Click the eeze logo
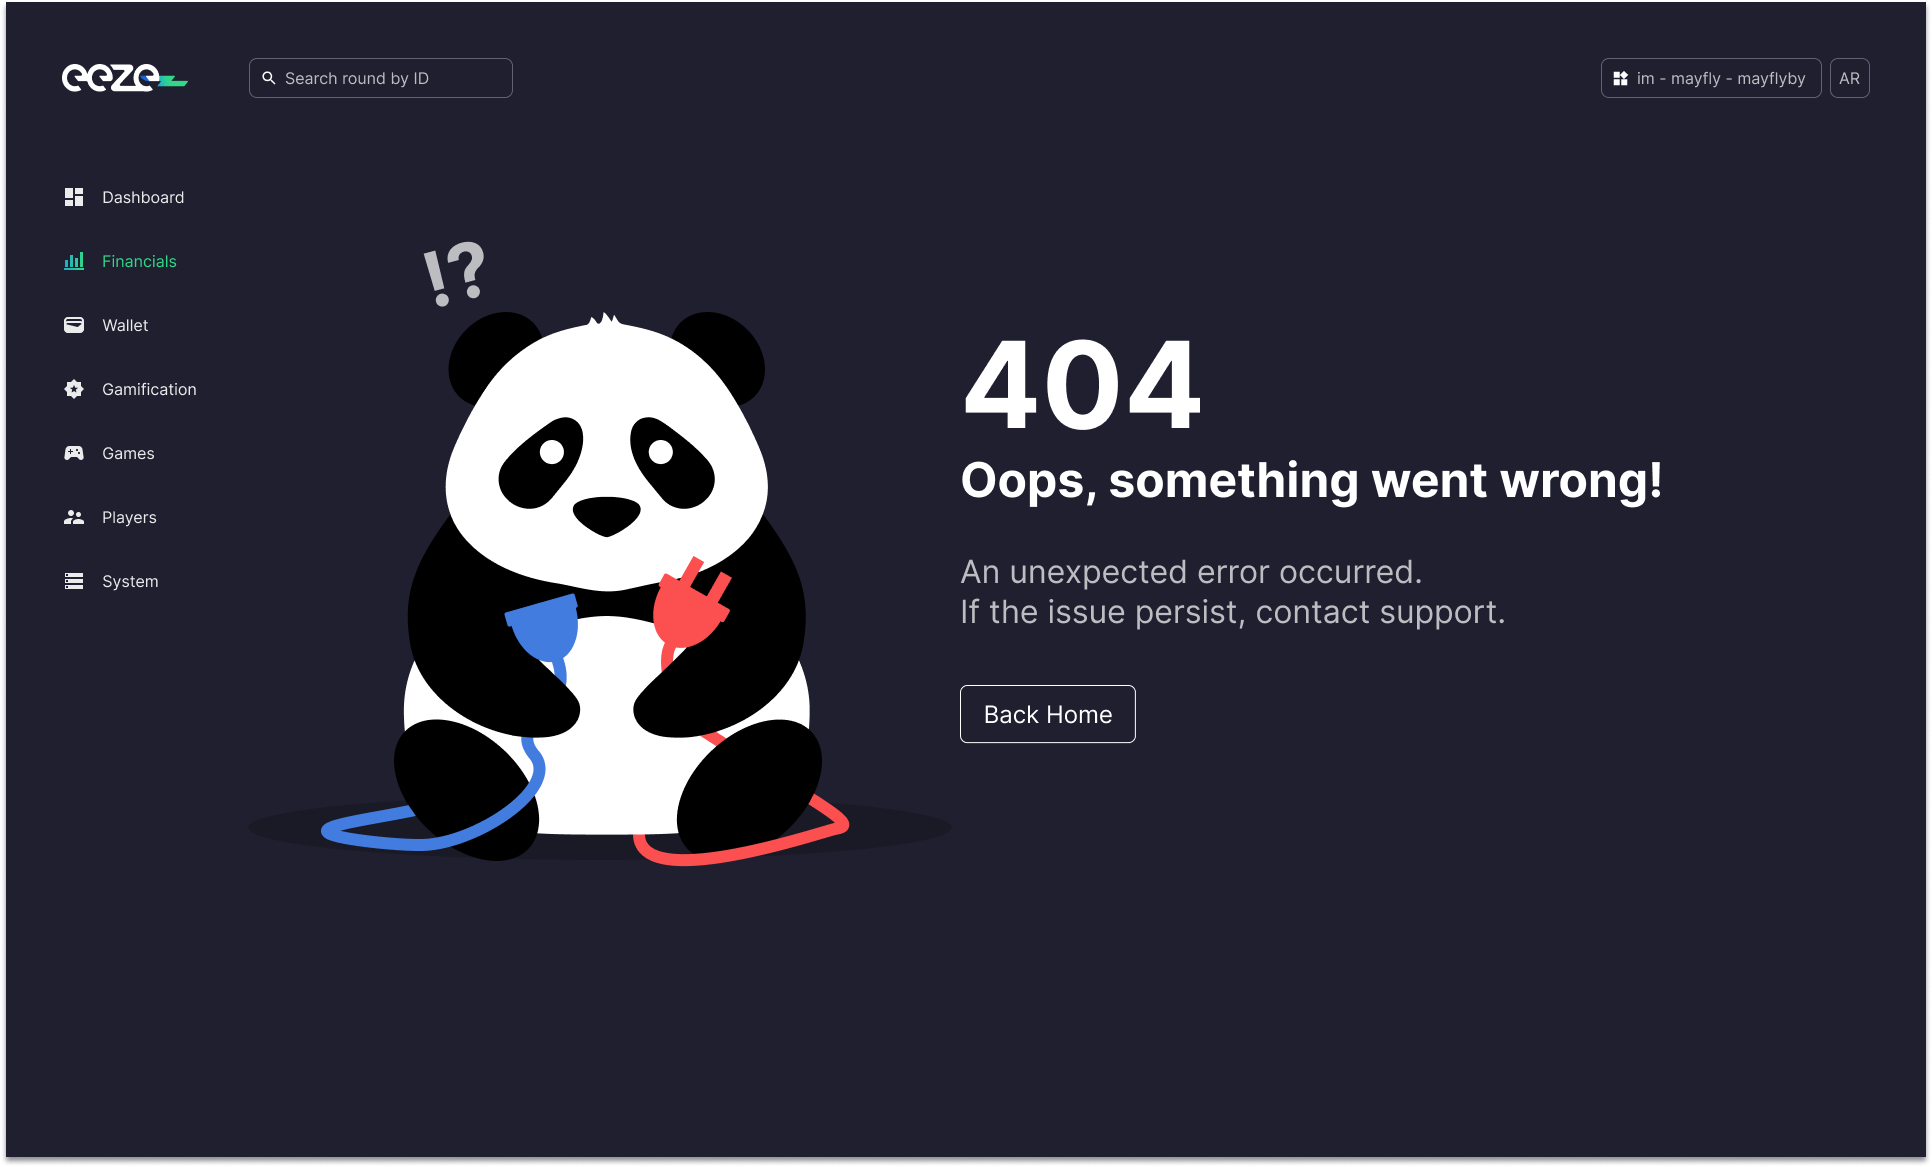 click(125, 78)
